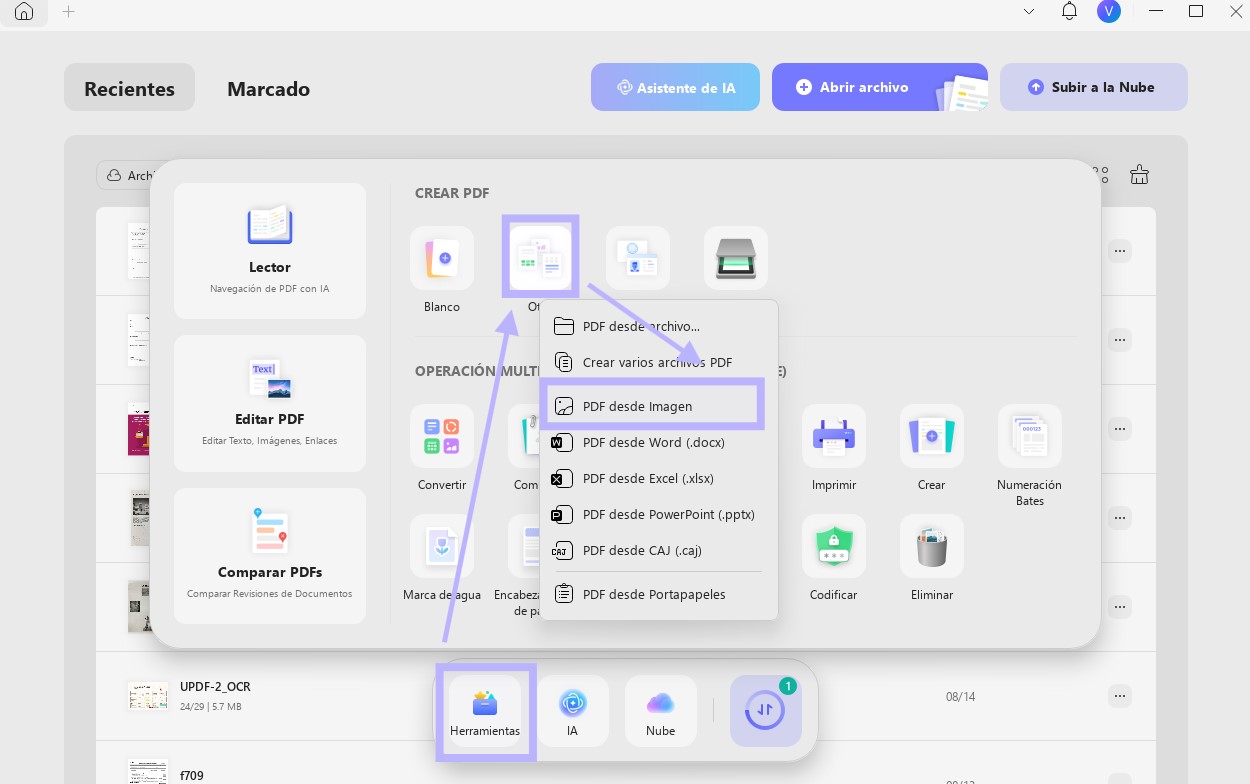This screenshot has height=784, width=1250.
Task: Open Herramientas in the bottom dock
Action: pos(485,711)
